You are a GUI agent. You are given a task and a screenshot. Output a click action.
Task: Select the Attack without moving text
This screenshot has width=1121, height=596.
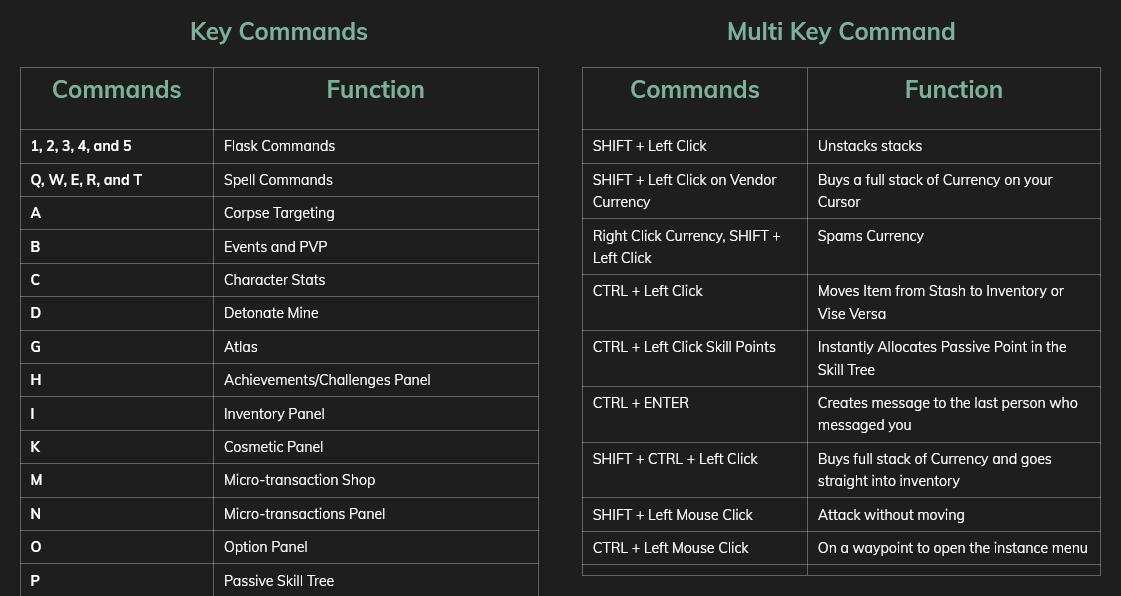click(891, 515)
